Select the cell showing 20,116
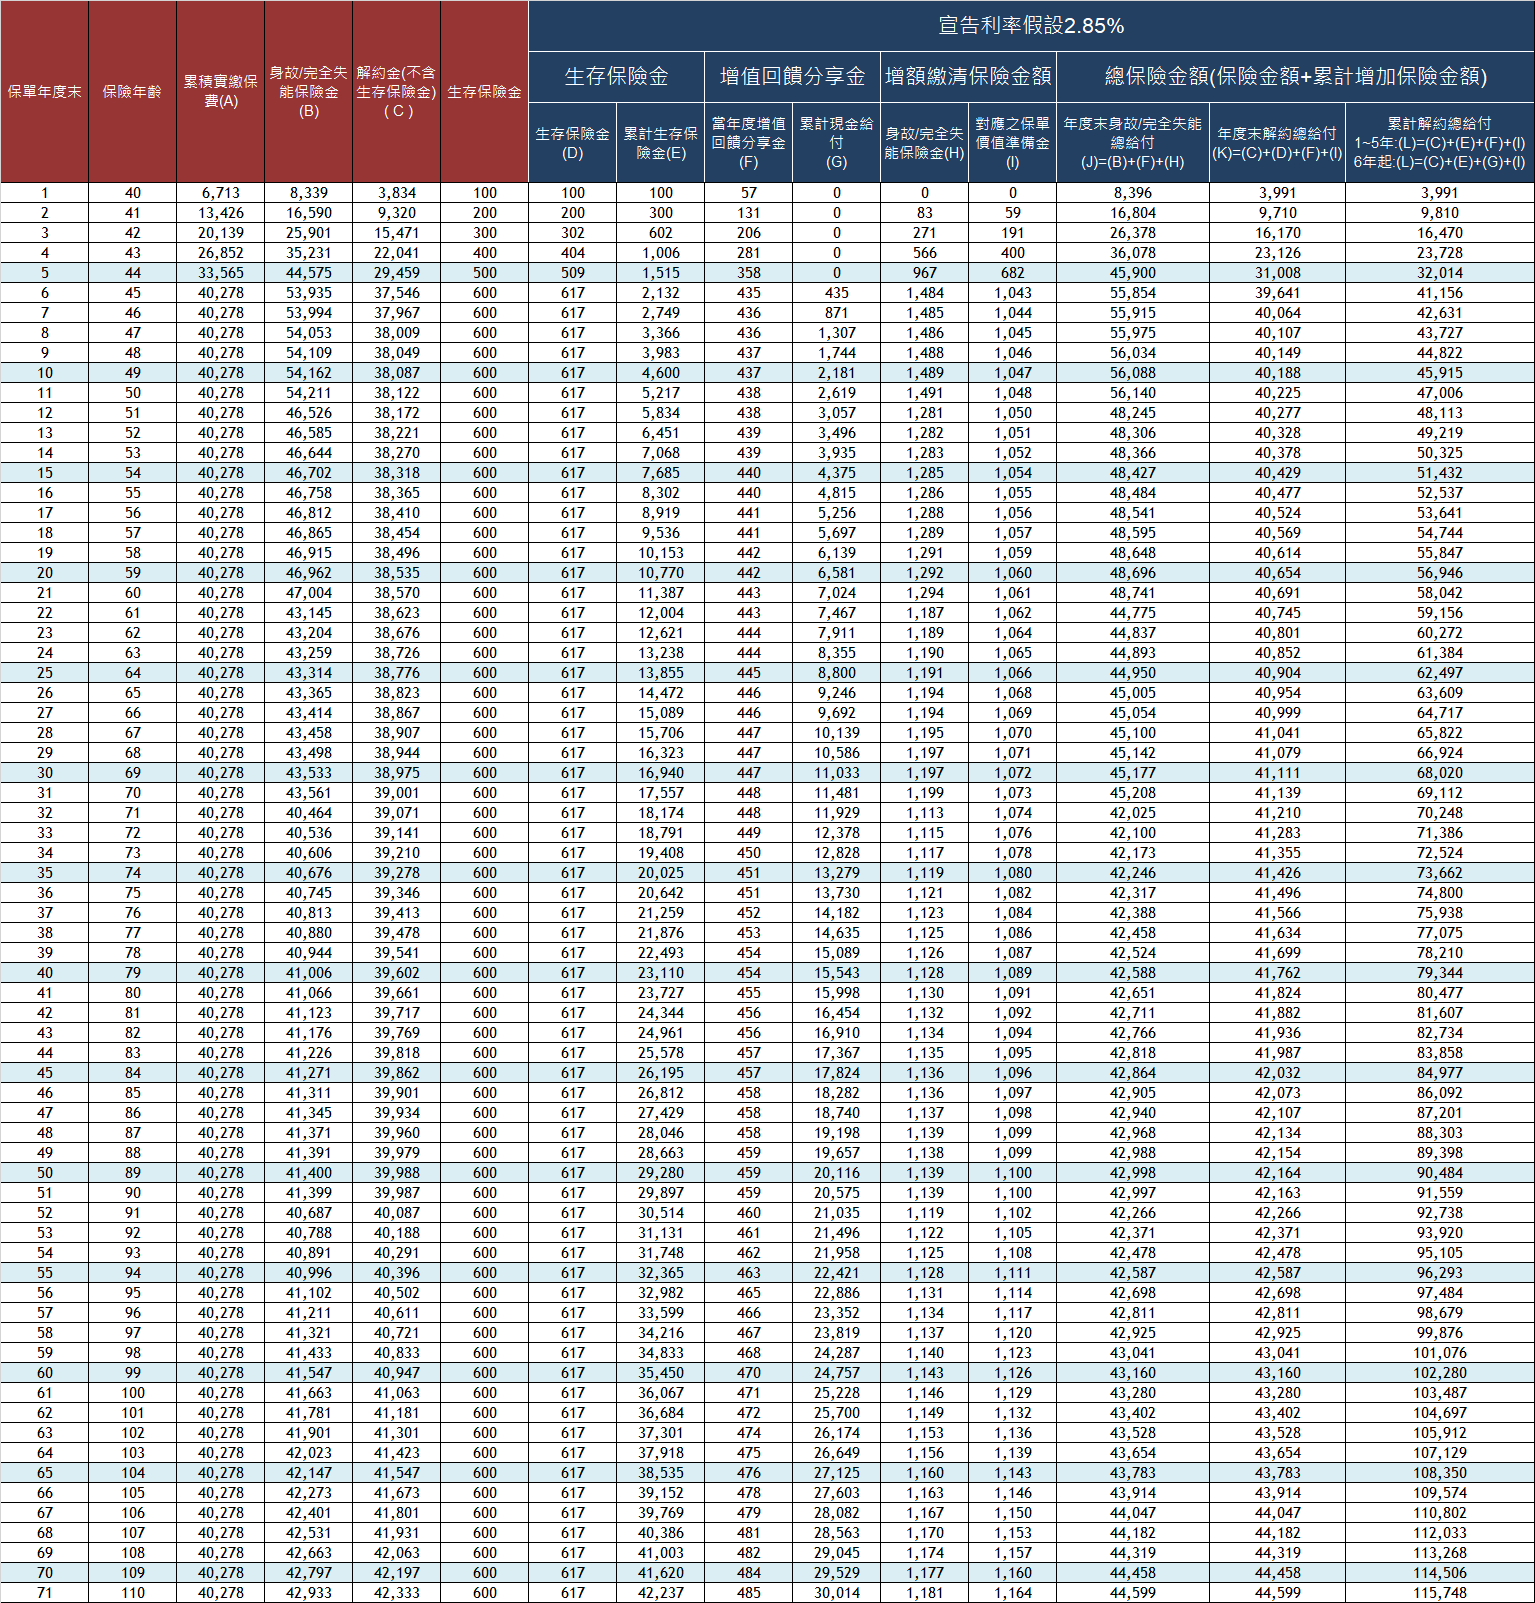This screenshot has height=1603, width=1535. [836, 1173]
